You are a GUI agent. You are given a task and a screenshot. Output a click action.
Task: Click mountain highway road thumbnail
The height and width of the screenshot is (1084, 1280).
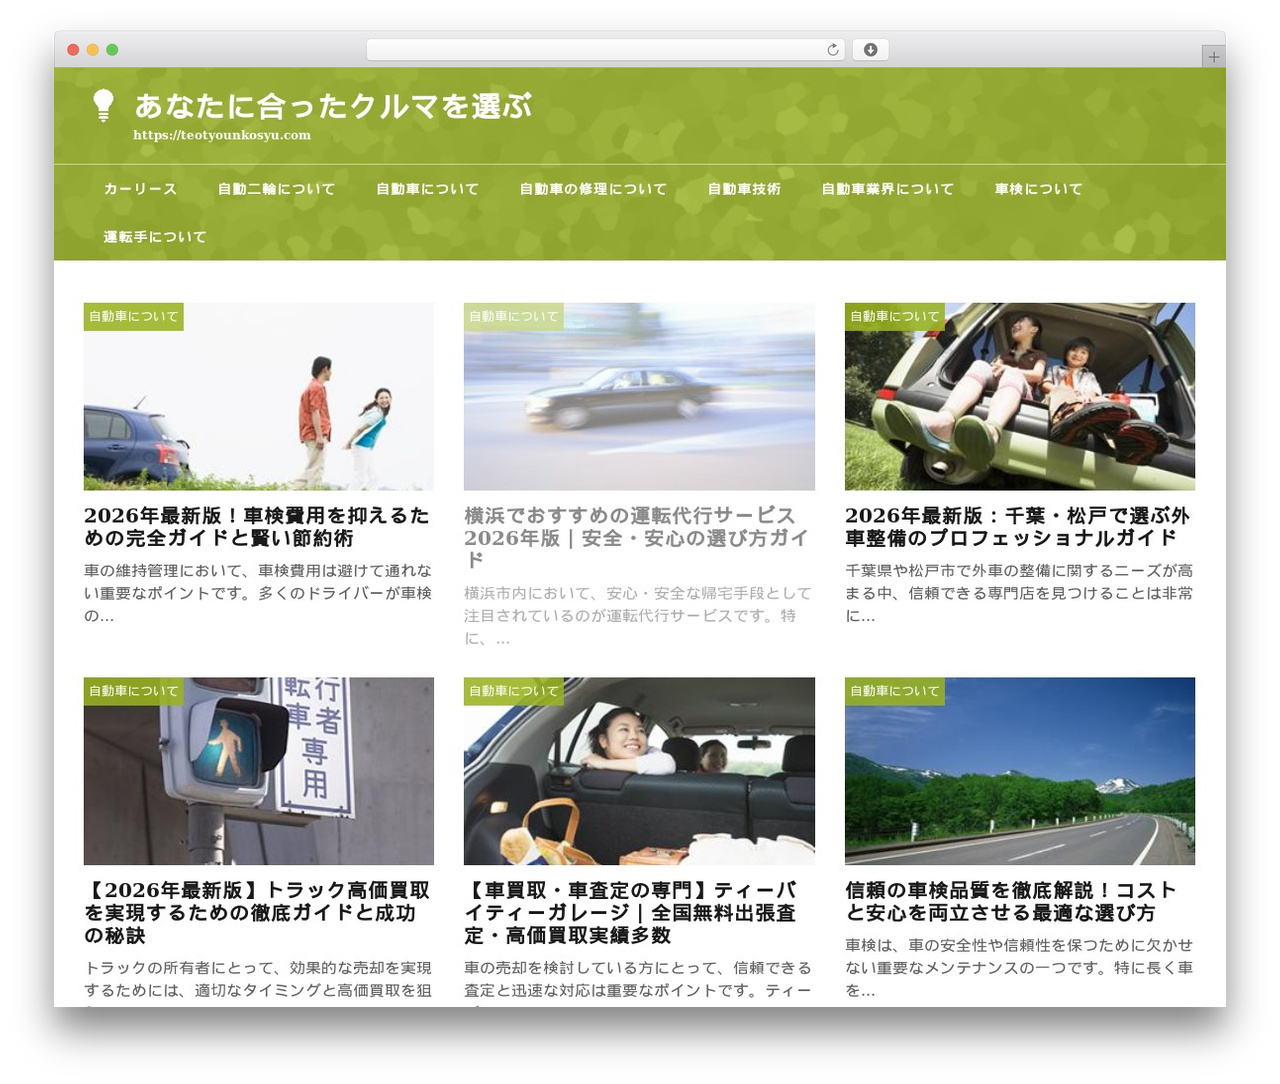[1020, 771]
